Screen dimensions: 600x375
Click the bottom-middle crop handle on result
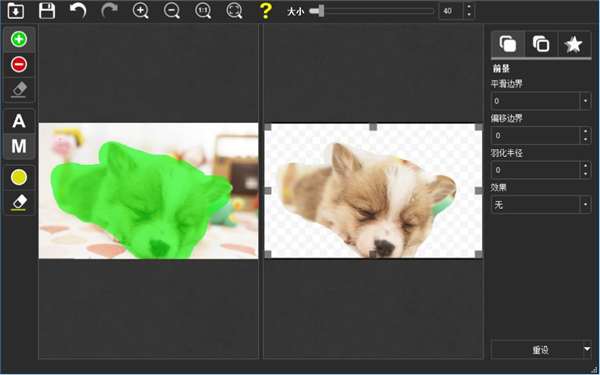373,254
